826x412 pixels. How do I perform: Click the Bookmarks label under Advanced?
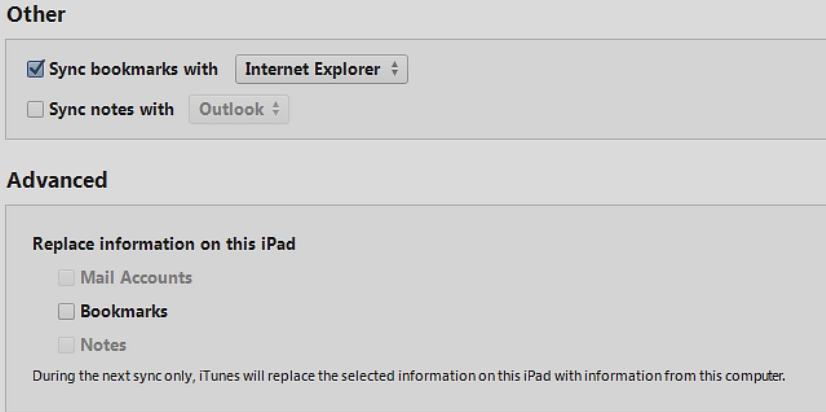tap(123, 312)
